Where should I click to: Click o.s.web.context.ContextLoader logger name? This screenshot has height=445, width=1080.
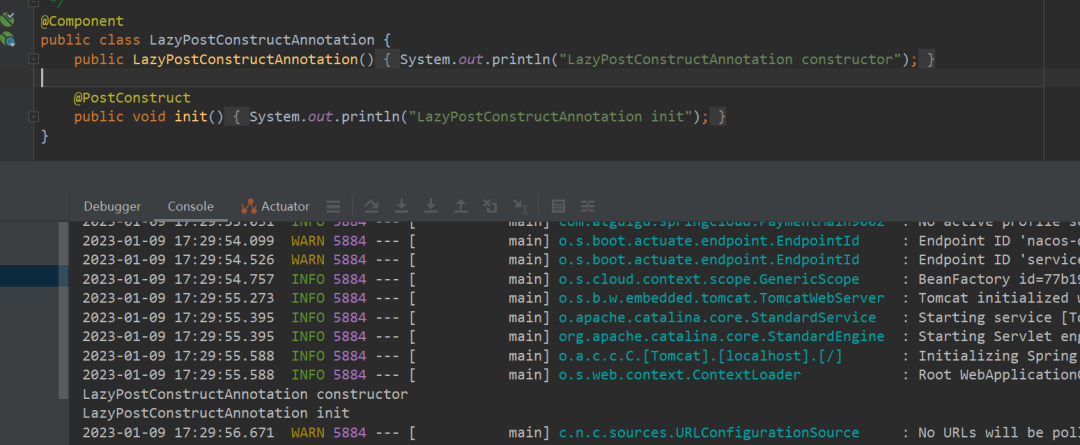(680, 375)
